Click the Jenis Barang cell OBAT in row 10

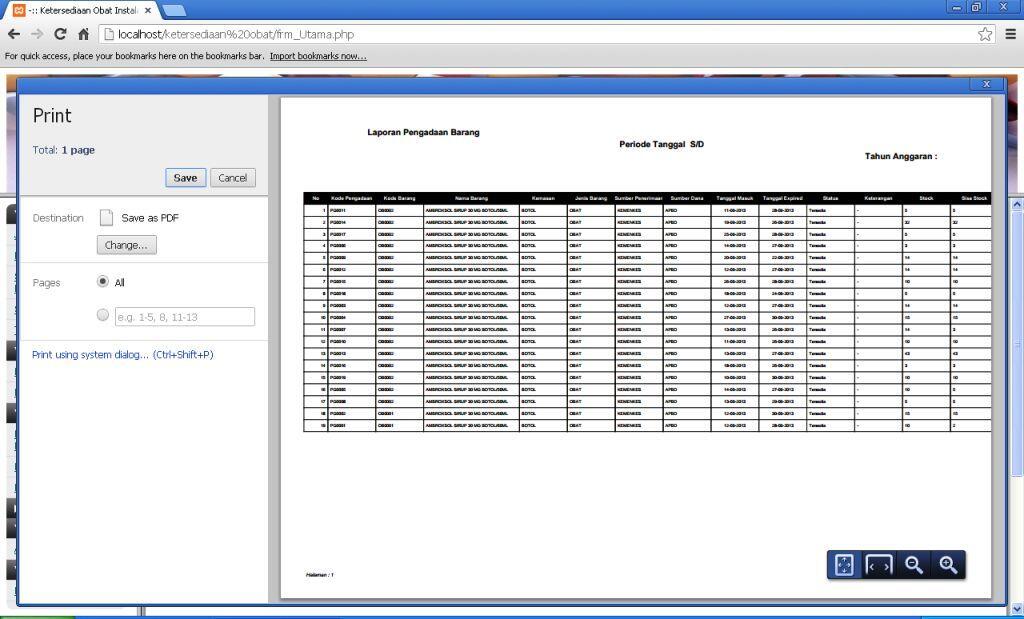pyautogui.click(x=591, y=317)
